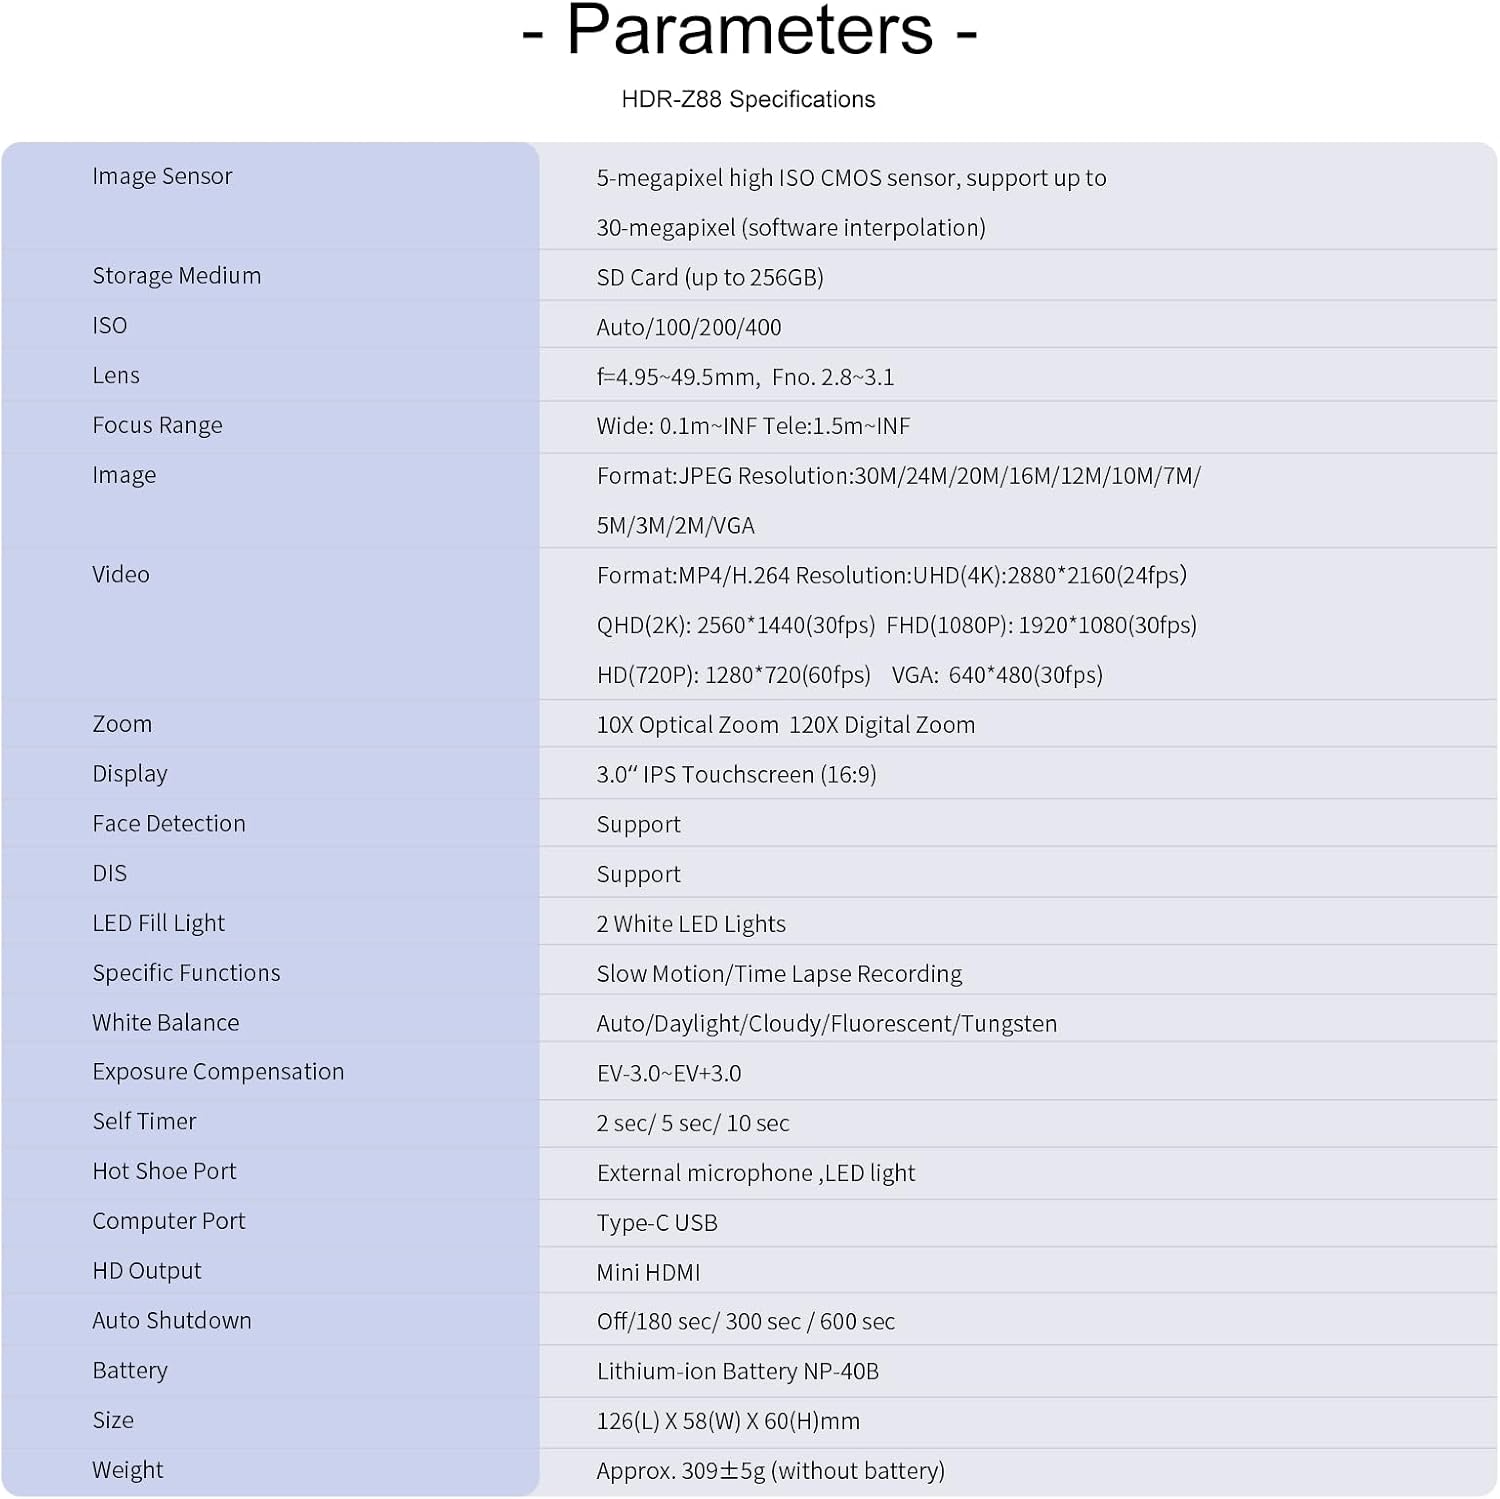Select the Weight row label
Viewport: 1500px width, 1499px height.
(127, 1470)
